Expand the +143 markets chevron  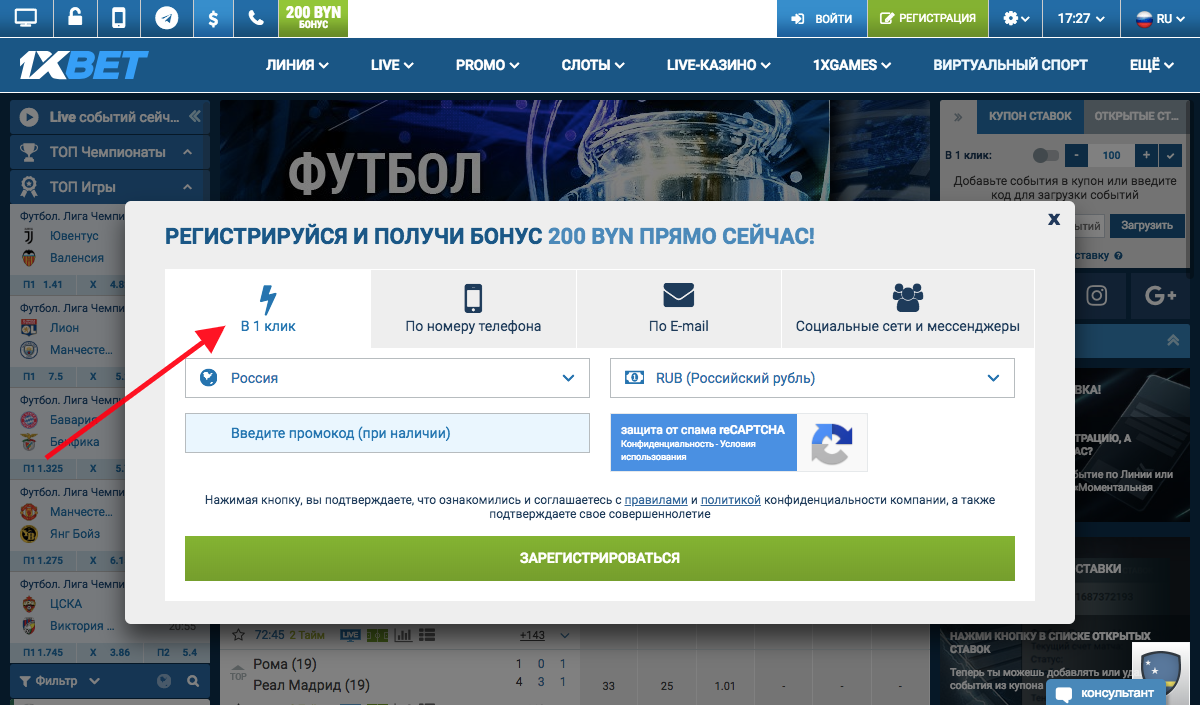[x=565, y=635]
